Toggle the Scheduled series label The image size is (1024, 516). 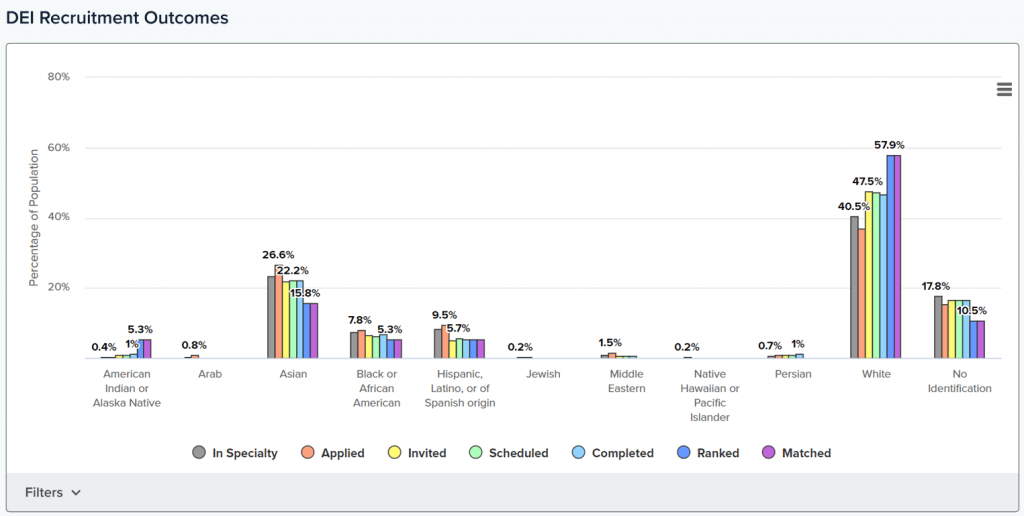click(518, 453)
